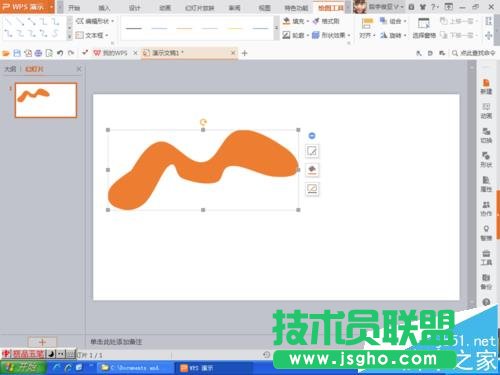Image resolution: width=500 pixels, height=375 pixels.
Task: Open the 编辑形状 (Edit Shape) dropdown
Action: 95,21
